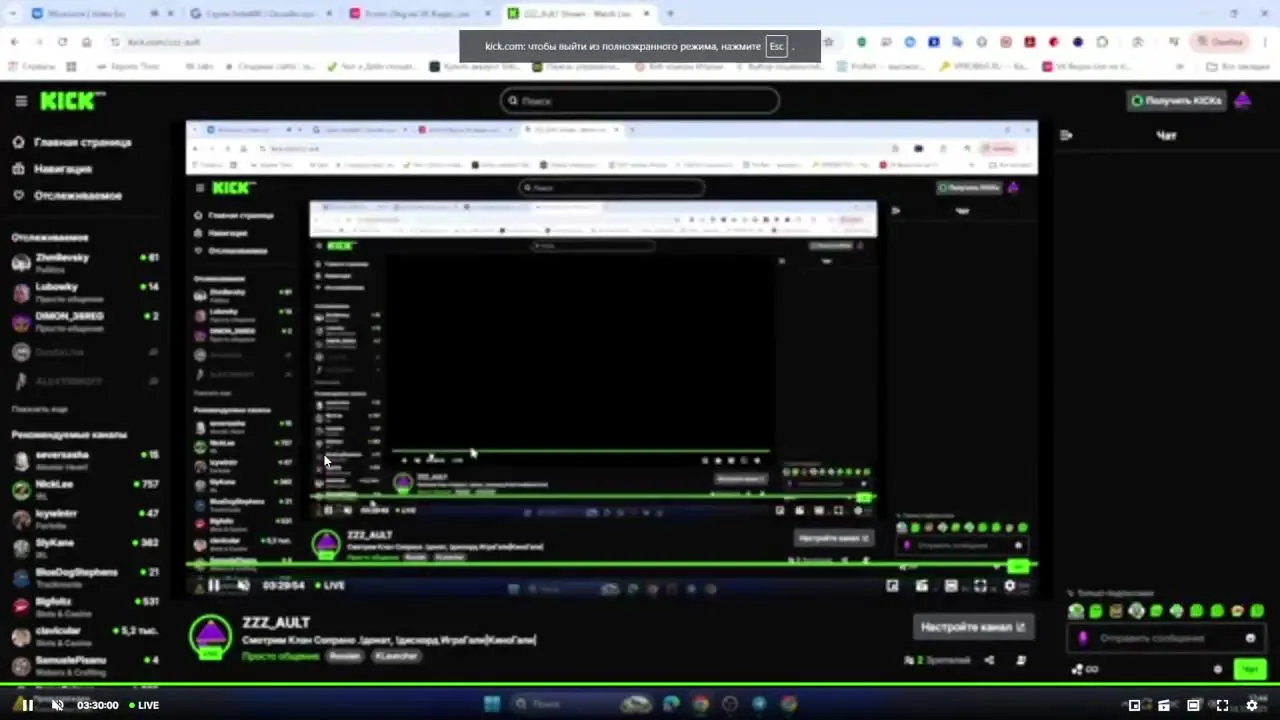
Task: Collapse chat with arrow beside Чат heading
Action: [1066, 135]
